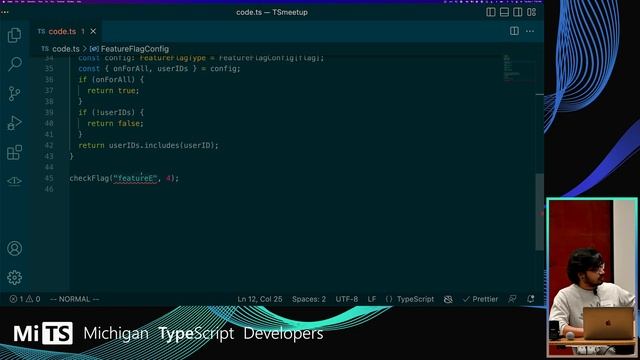640x360 pixels.
Task: Click 'return userIDs.includes(userID);' line
Action: tap(148, 145)
